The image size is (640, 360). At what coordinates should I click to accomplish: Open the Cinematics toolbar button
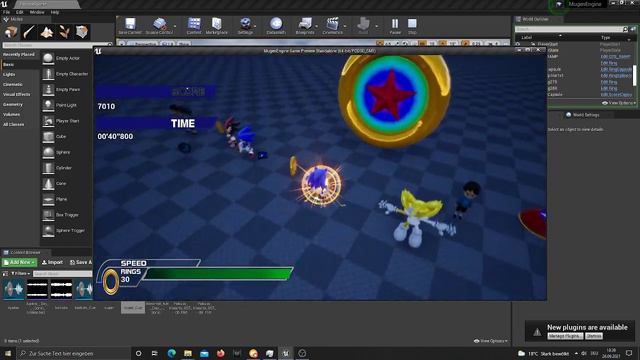coord(332,26)
